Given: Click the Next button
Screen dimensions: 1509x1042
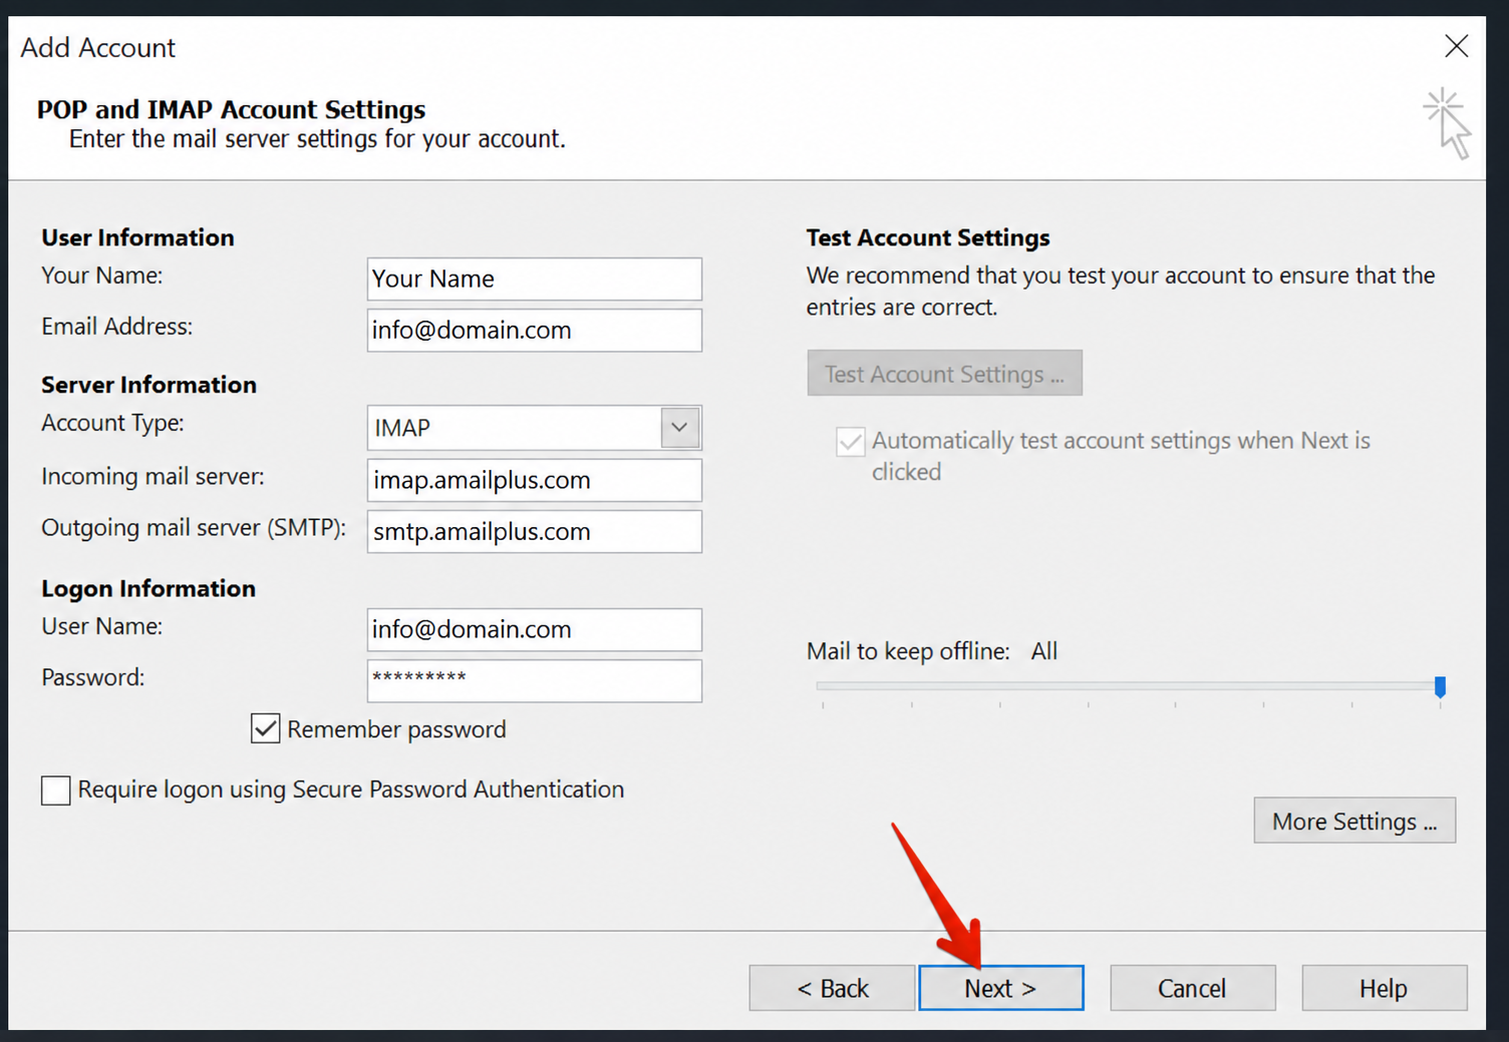Looking at the screenshot, I should (1001, 988).
